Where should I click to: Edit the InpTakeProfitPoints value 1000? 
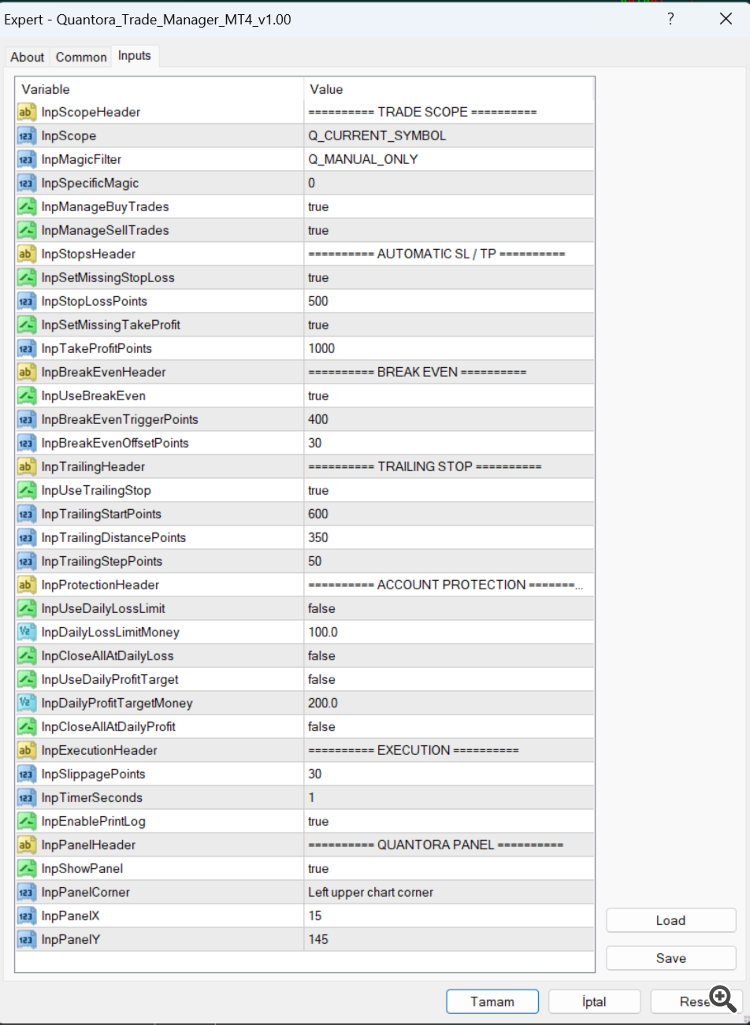449,348
